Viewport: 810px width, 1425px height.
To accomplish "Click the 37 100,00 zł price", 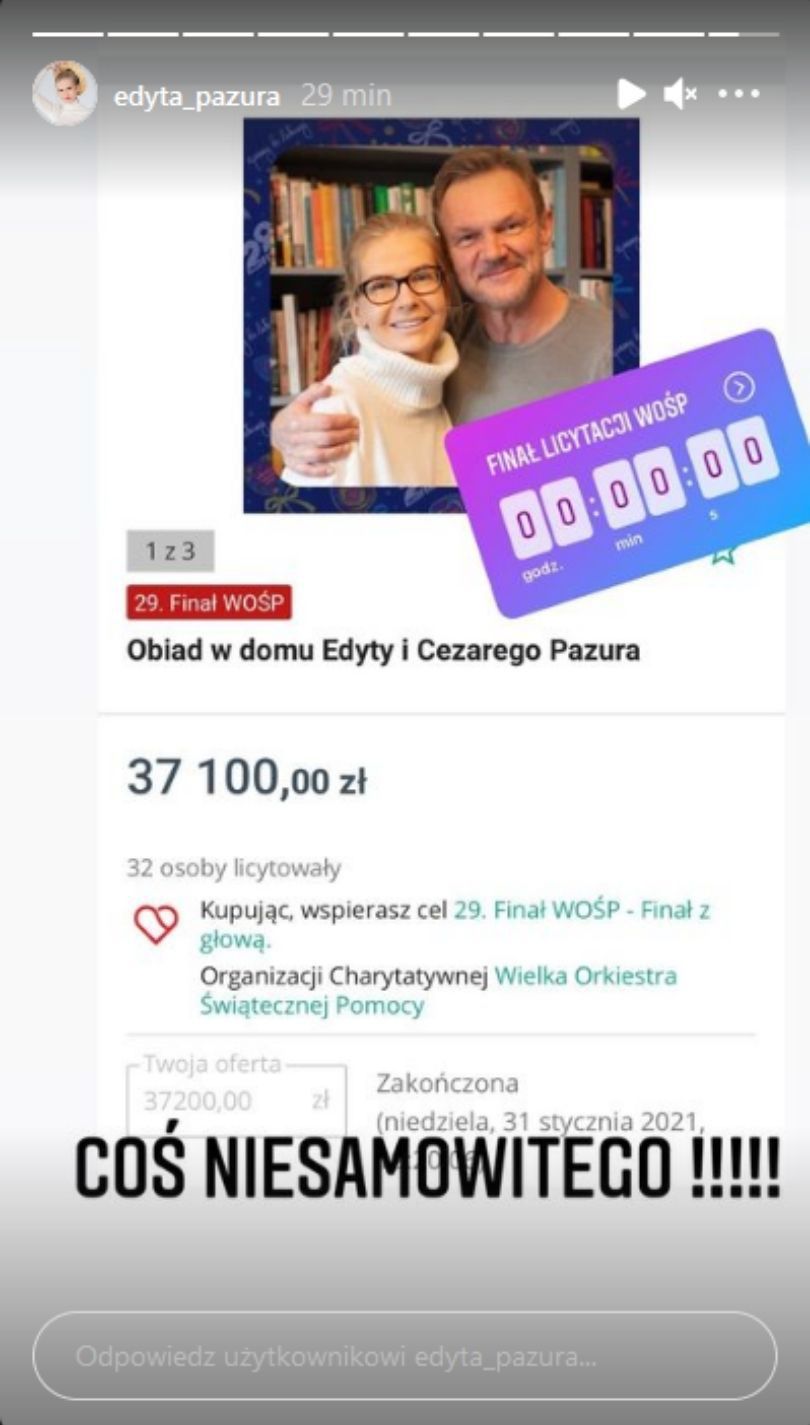I will 246,778.
